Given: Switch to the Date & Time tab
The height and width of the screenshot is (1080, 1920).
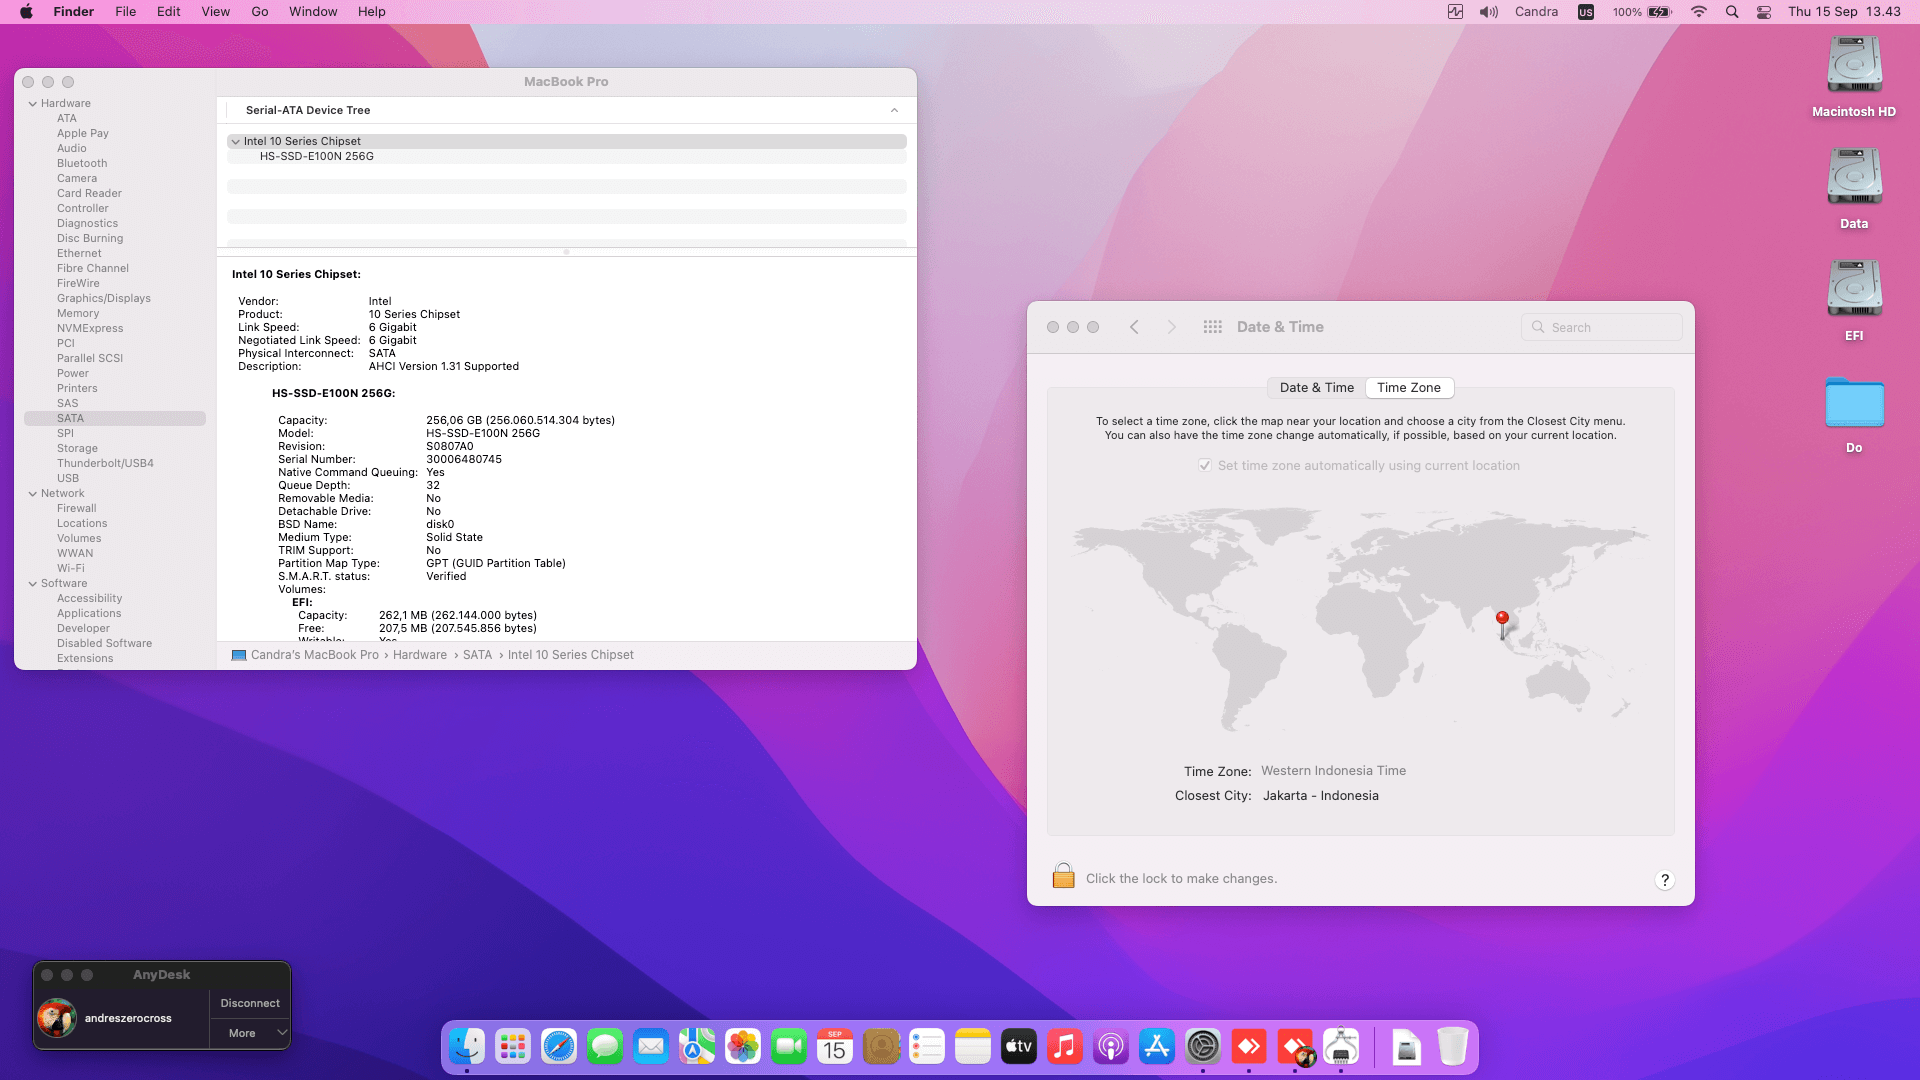Looking at the screenshot, I should [x=1317, y=388].
